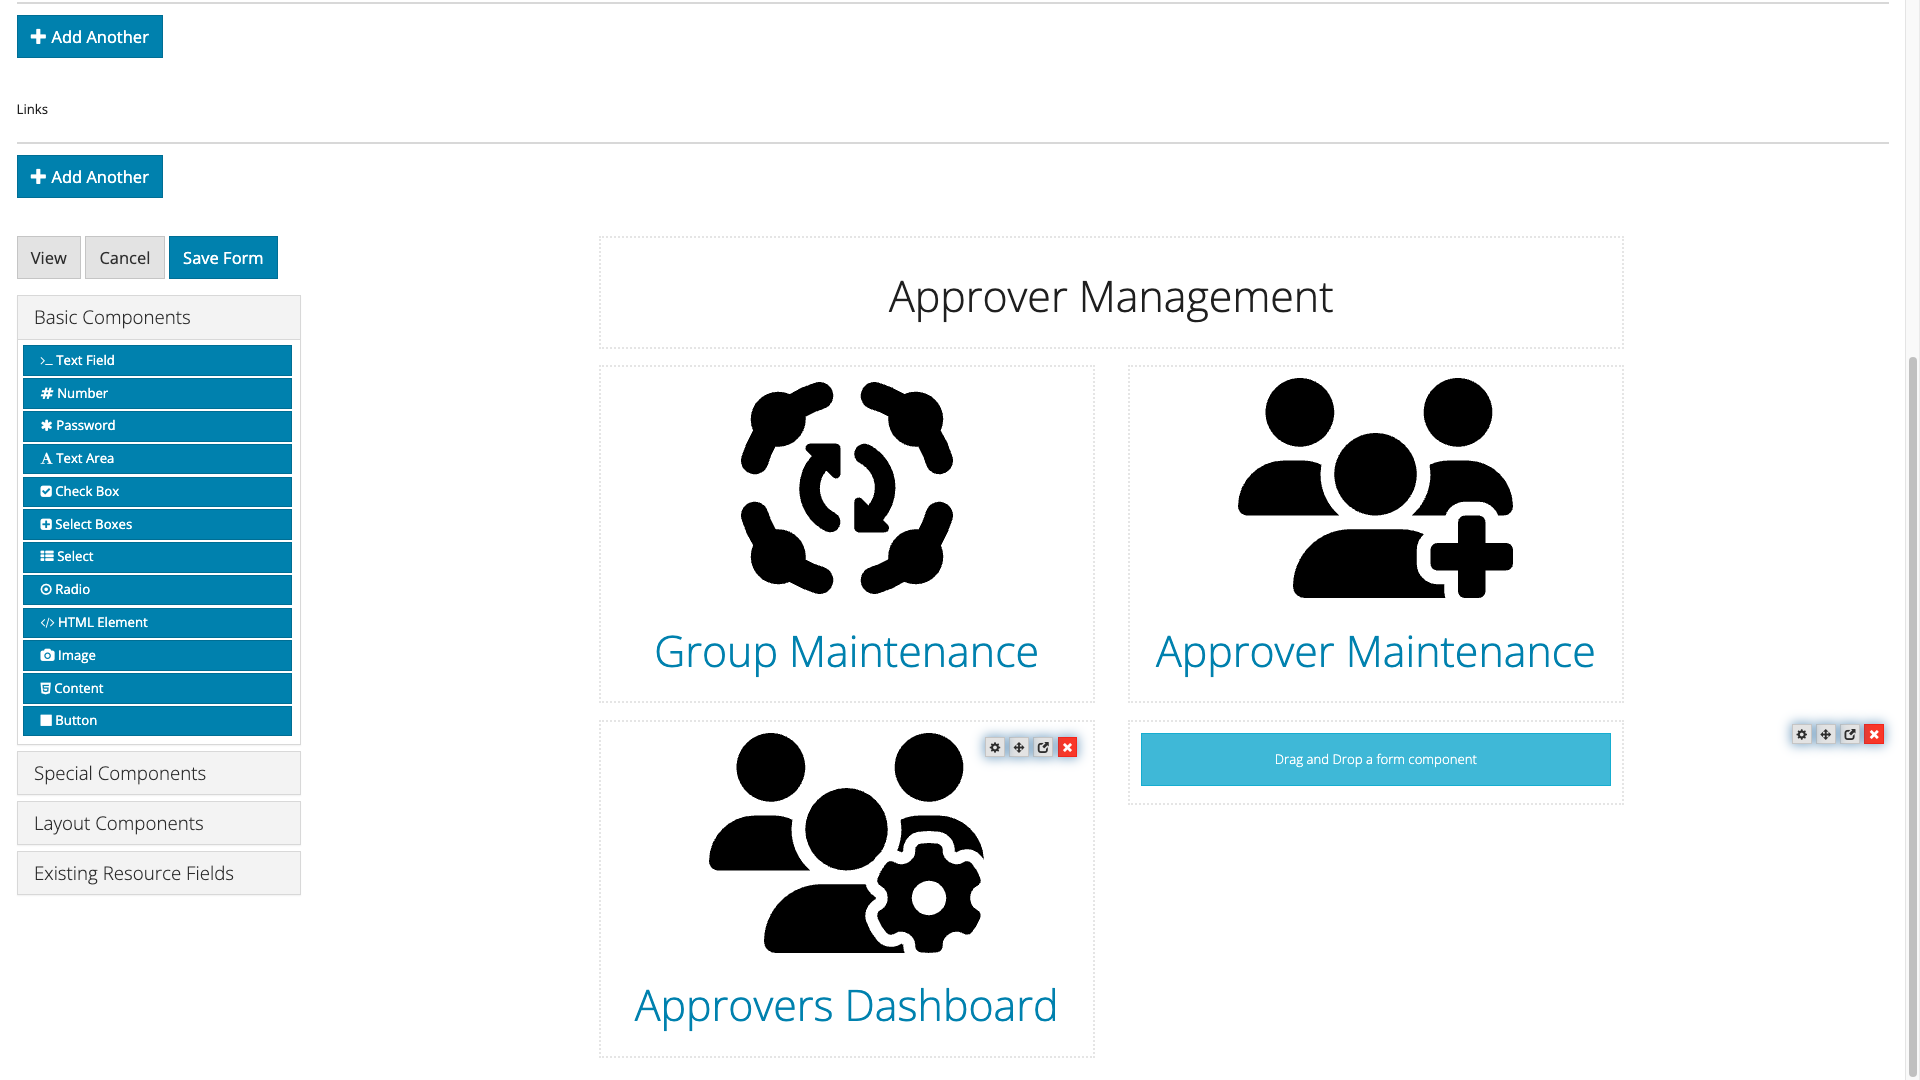Expand the Layout Components section
This screenshot has height=1080, width=1920.
tap(158, 823)
